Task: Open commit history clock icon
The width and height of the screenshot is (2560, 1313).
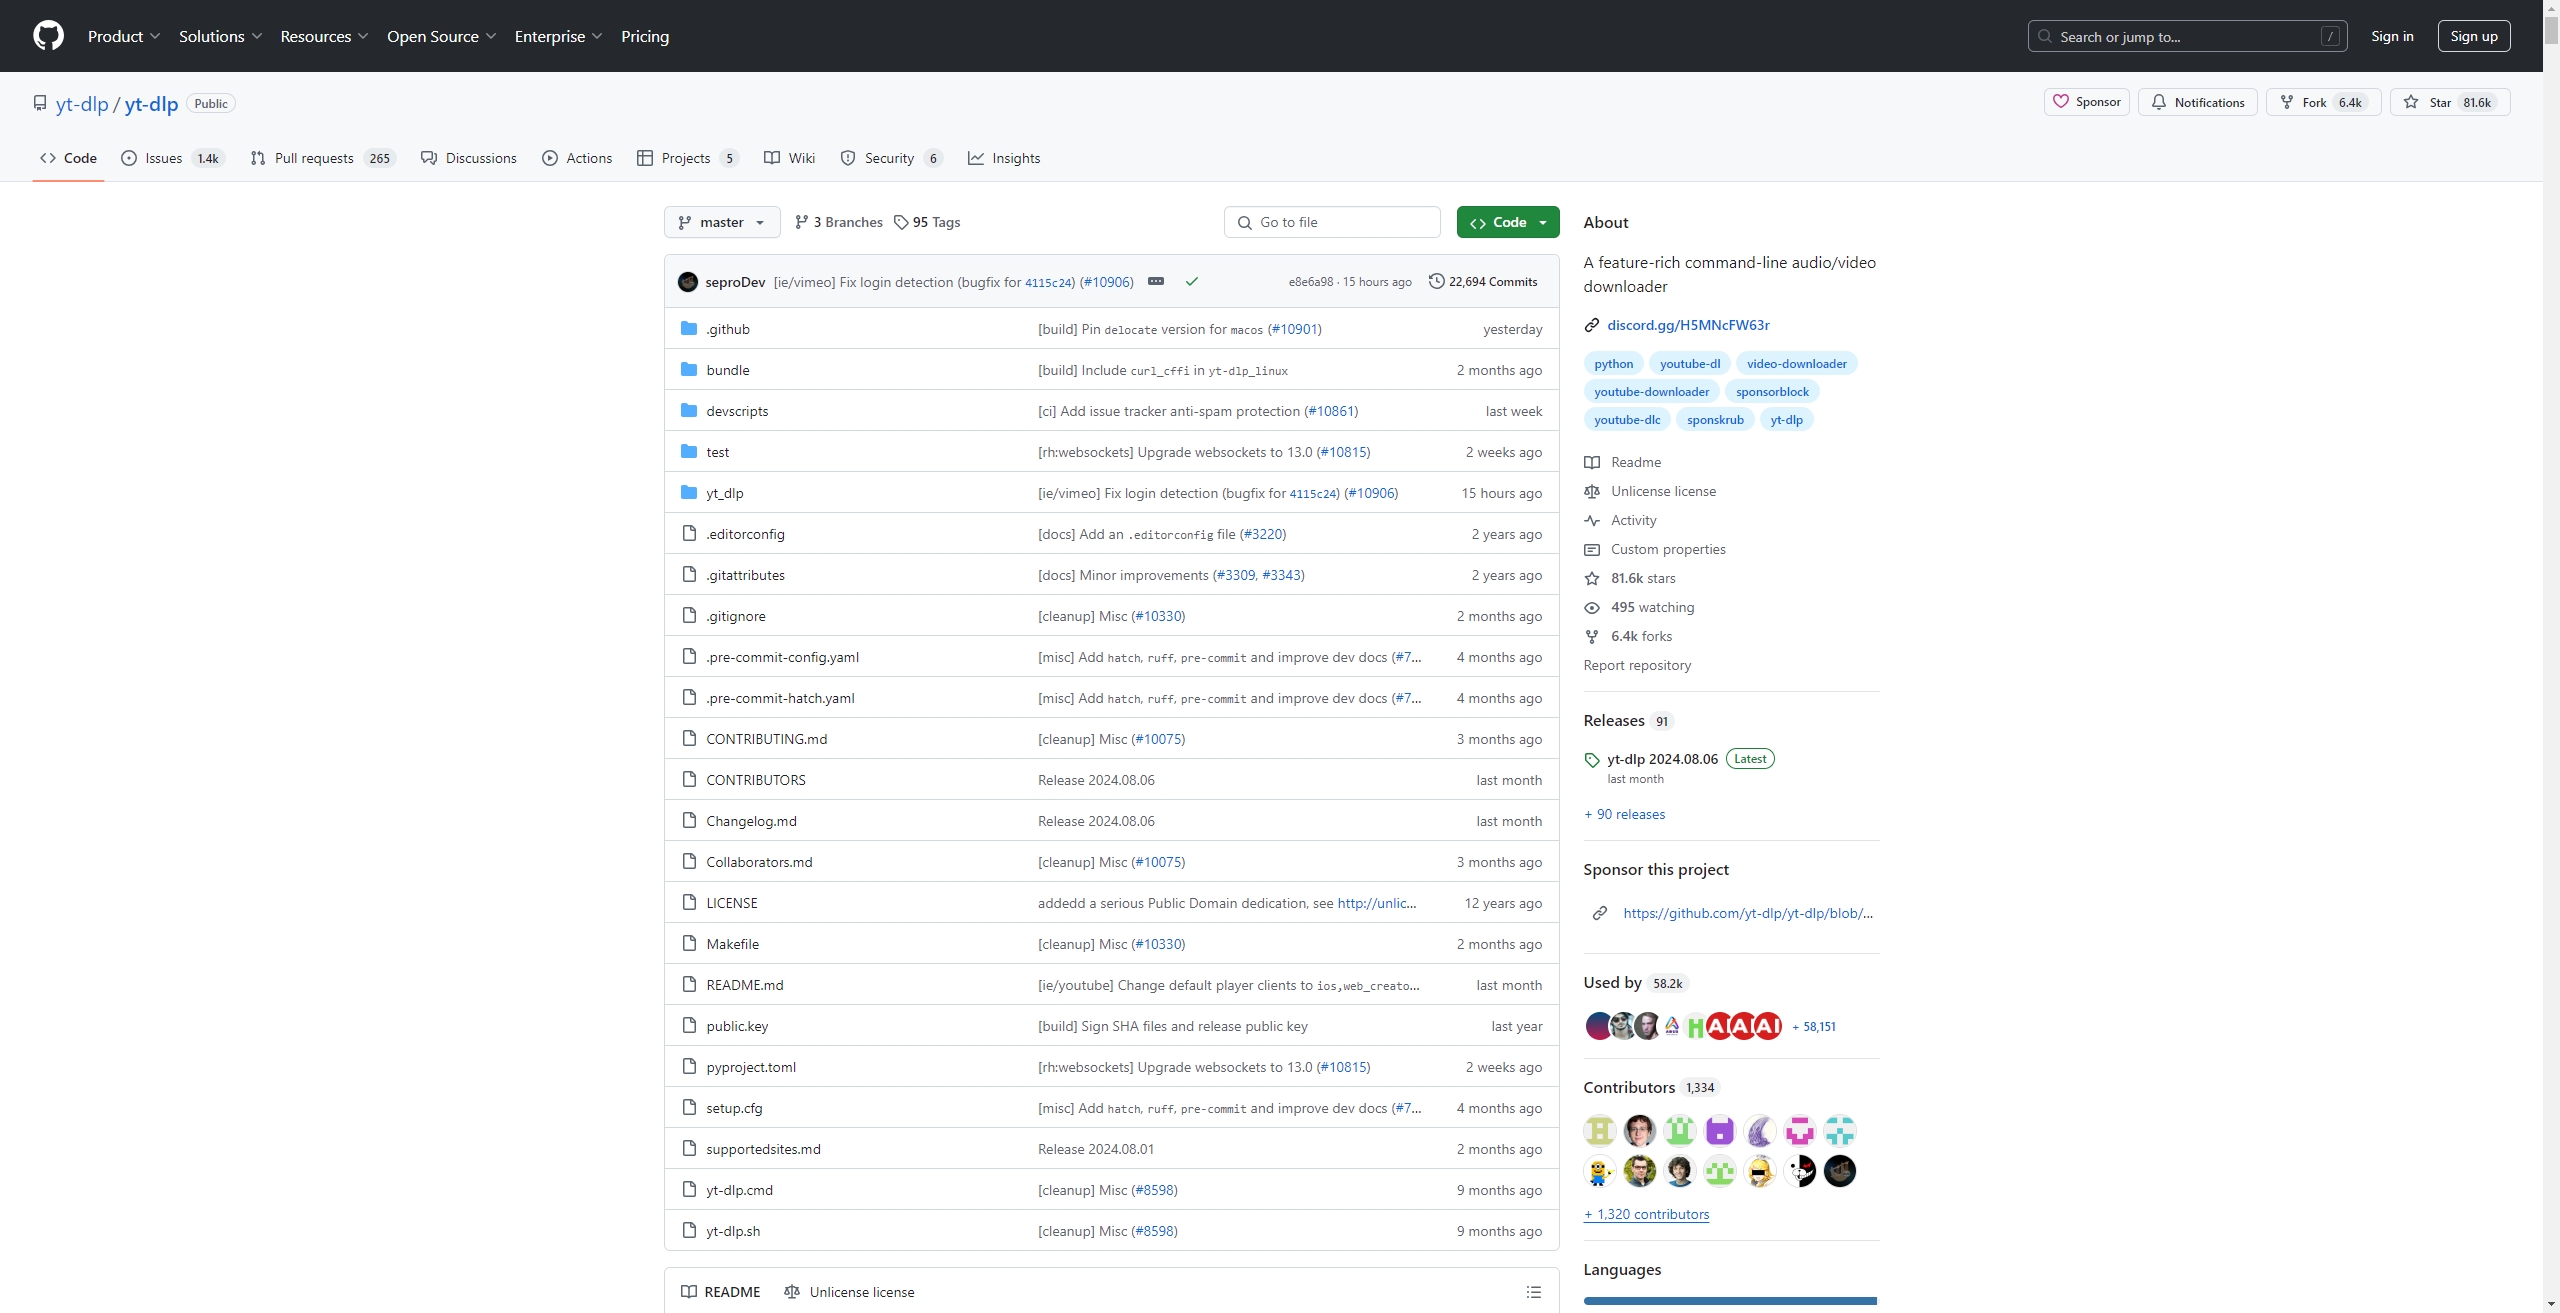Action: click(1437, 282)
